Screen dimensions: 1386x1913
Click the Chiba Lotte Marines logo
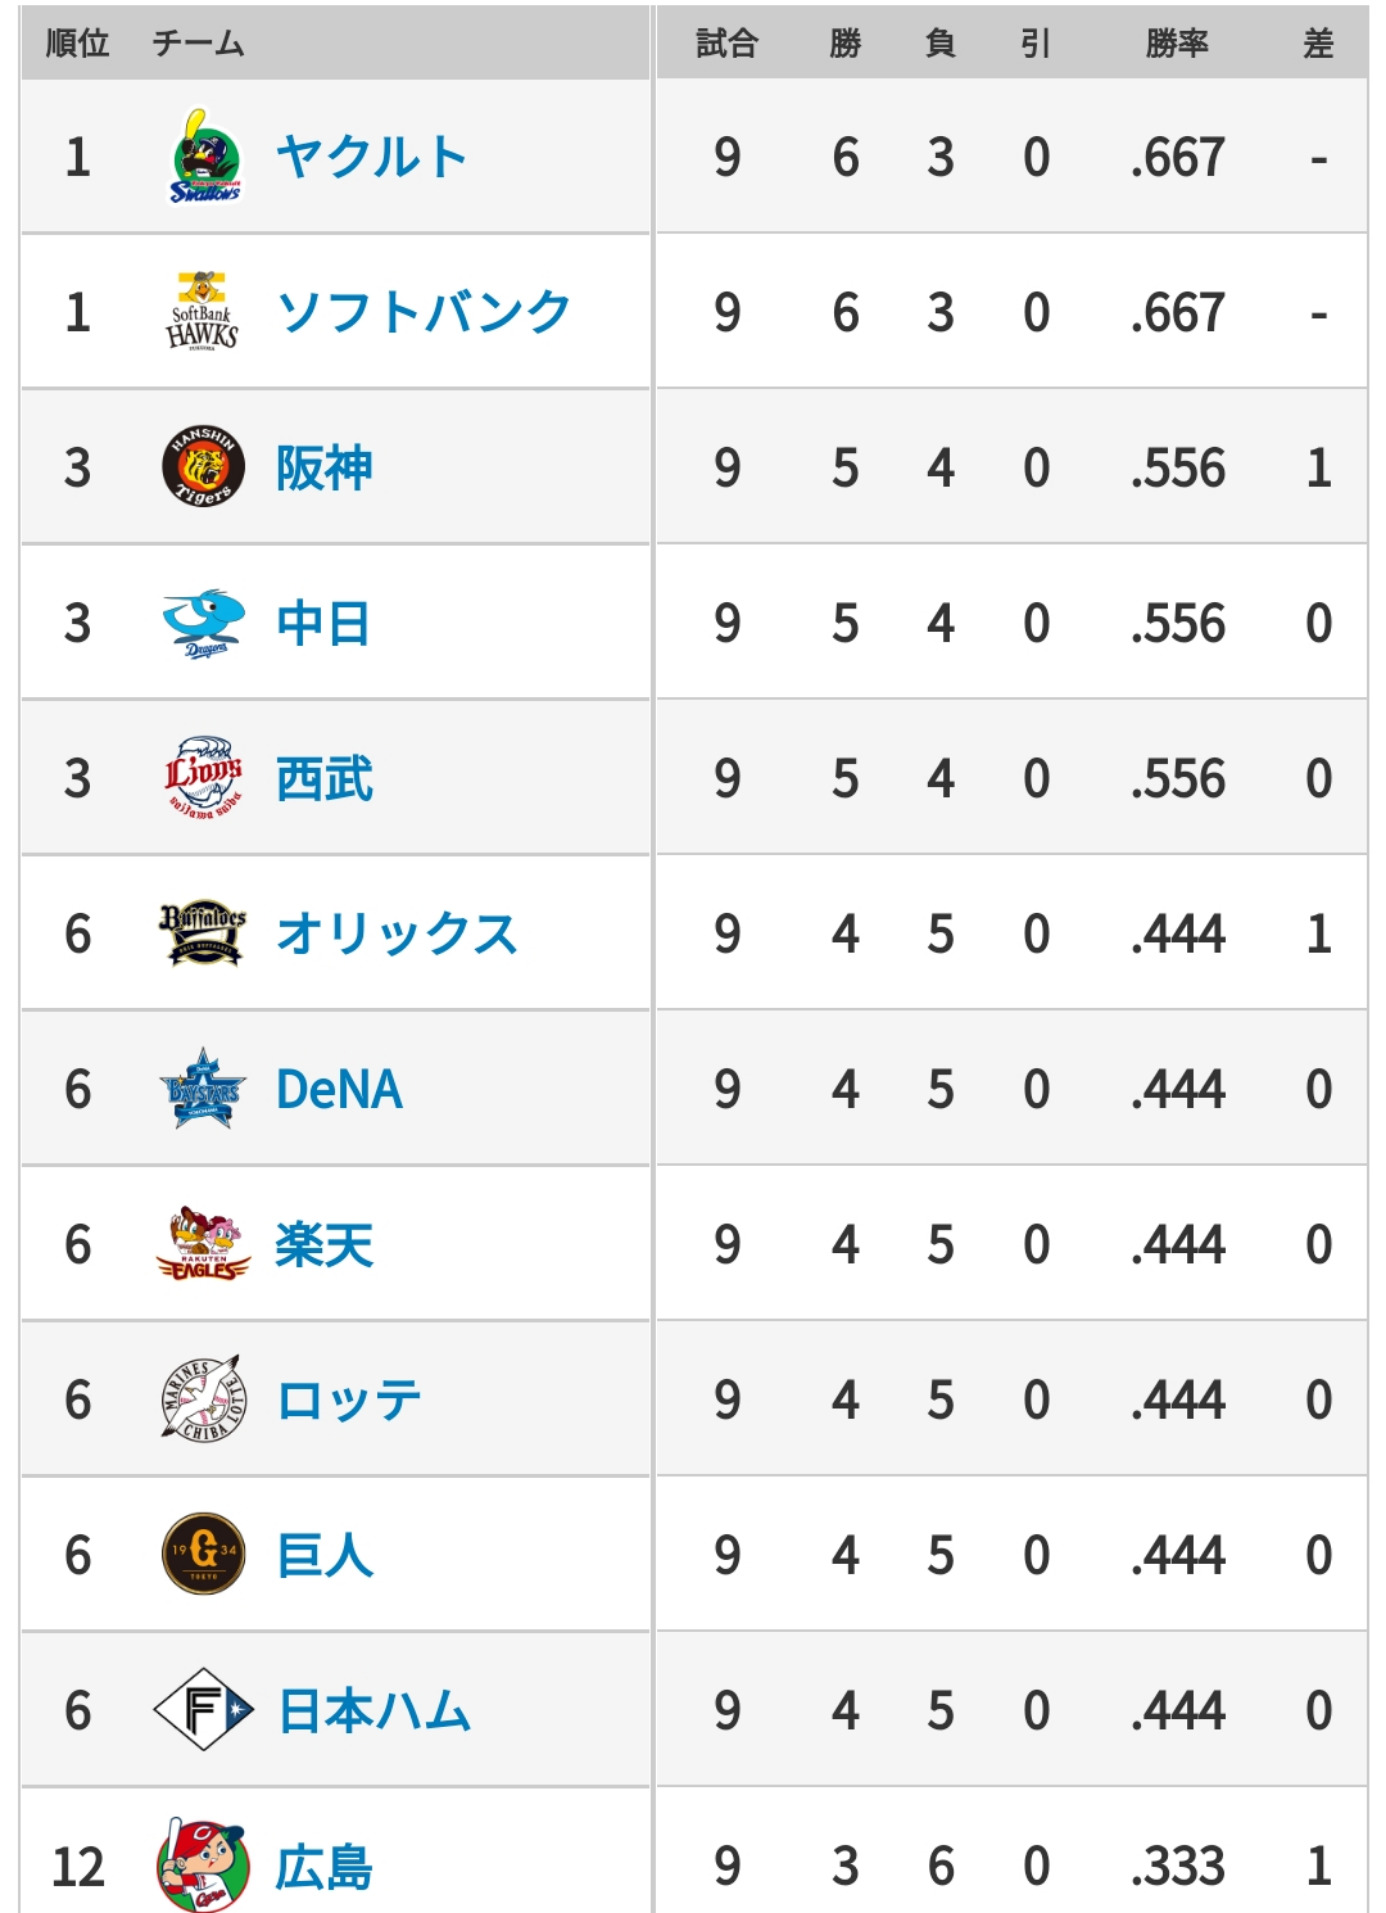pyautogui.click(x=203, y=1399)
